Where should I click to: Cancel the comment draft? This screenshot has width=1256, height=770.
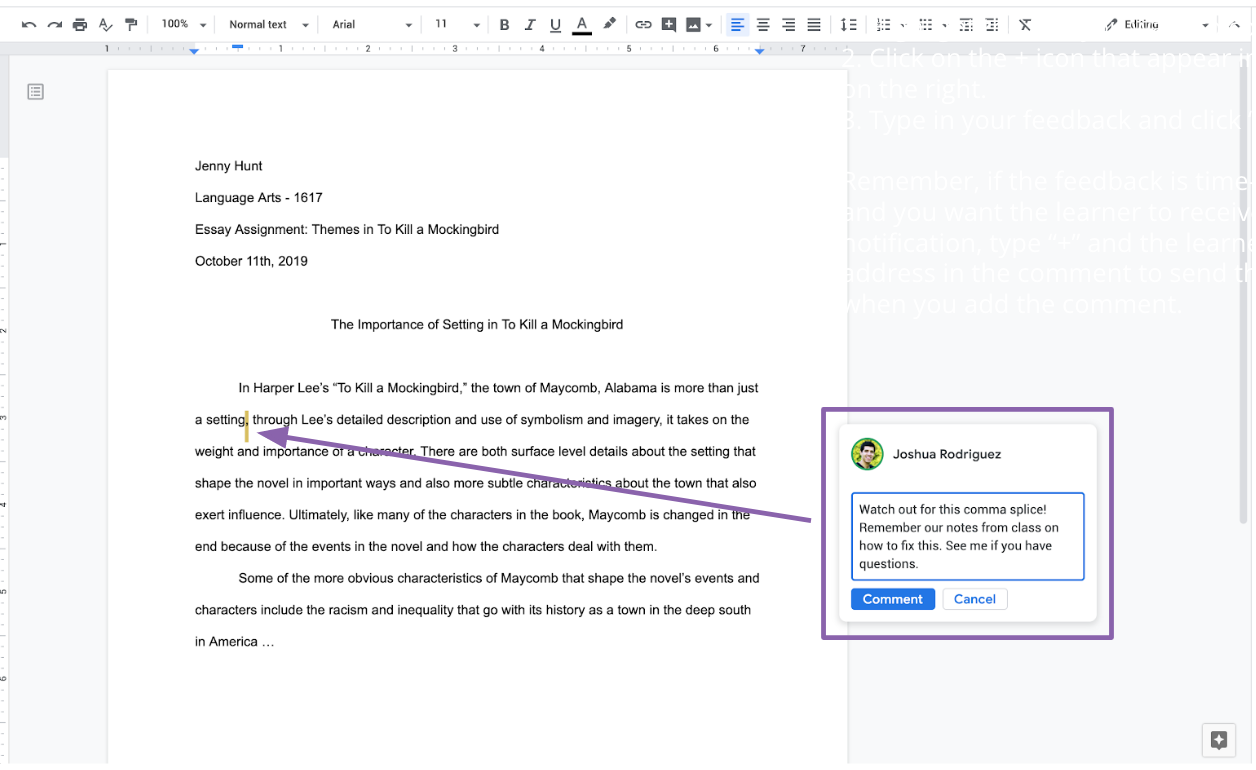coord(974,599)
